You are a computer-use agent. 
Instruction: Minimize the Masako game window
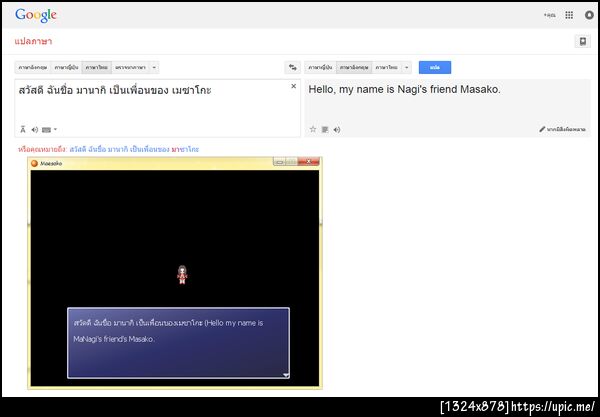point(279,162)
